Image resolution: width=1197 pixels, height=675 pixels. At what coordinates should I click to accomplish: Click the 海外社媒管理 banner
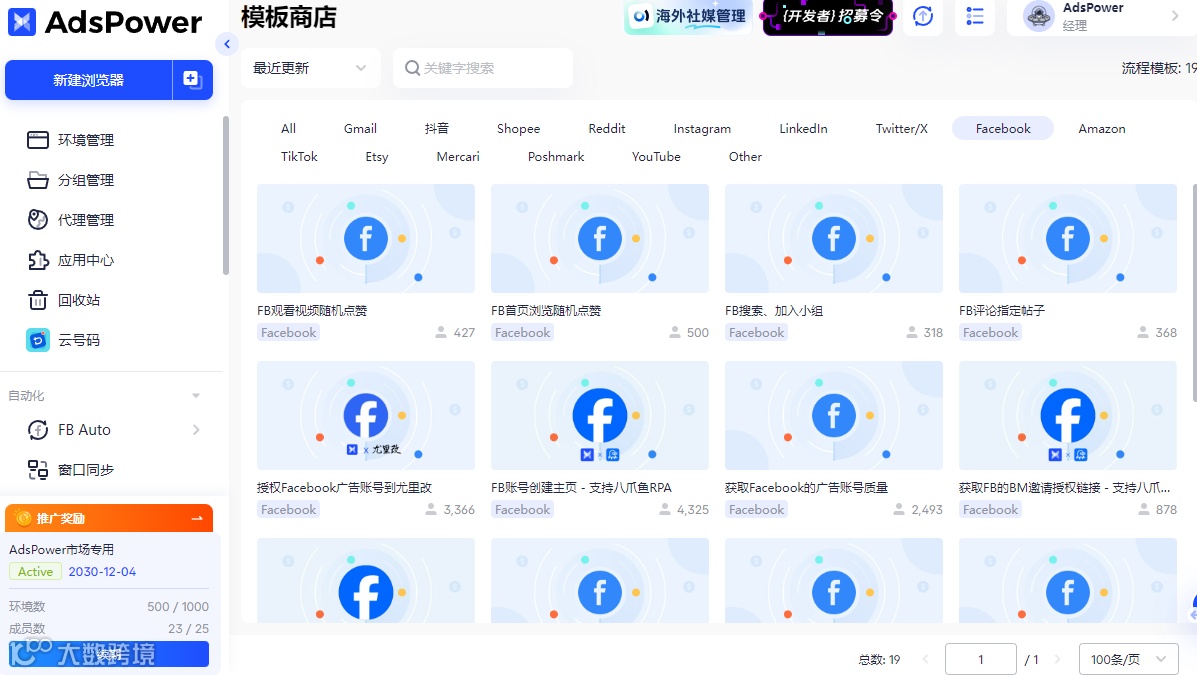688,16
